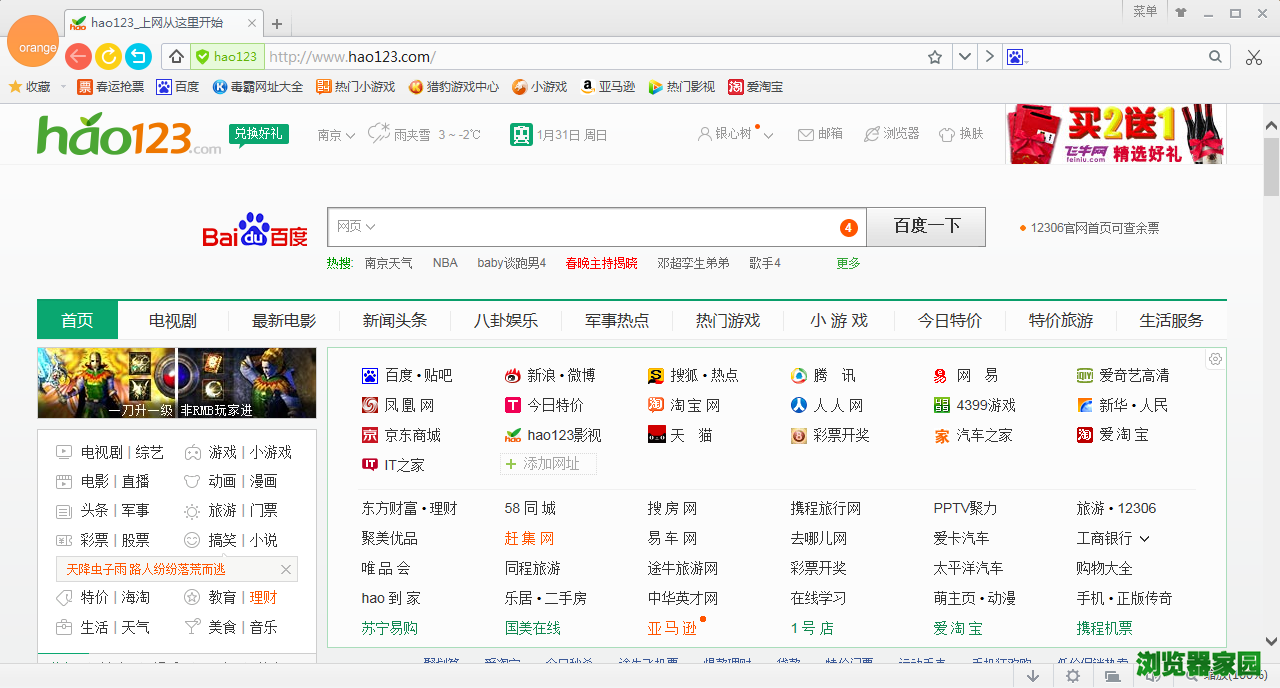Click the browser back arrow button
Screen dimensions: 1280x688
click(x=78, y=57)
